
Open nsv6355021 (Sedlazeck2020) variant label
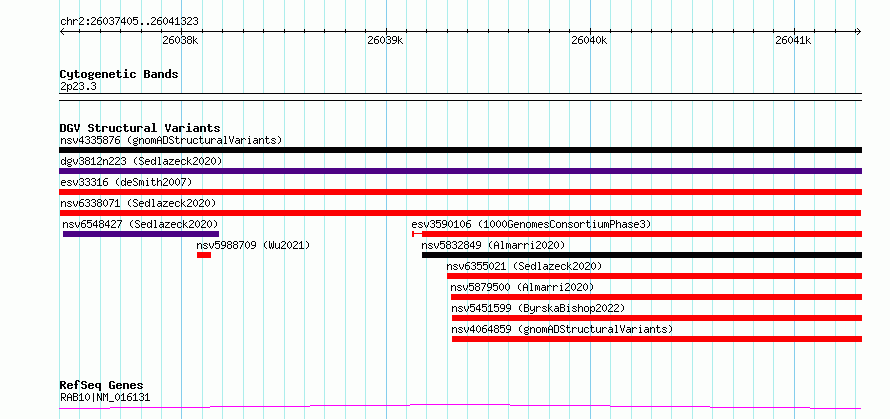point(524,266)
